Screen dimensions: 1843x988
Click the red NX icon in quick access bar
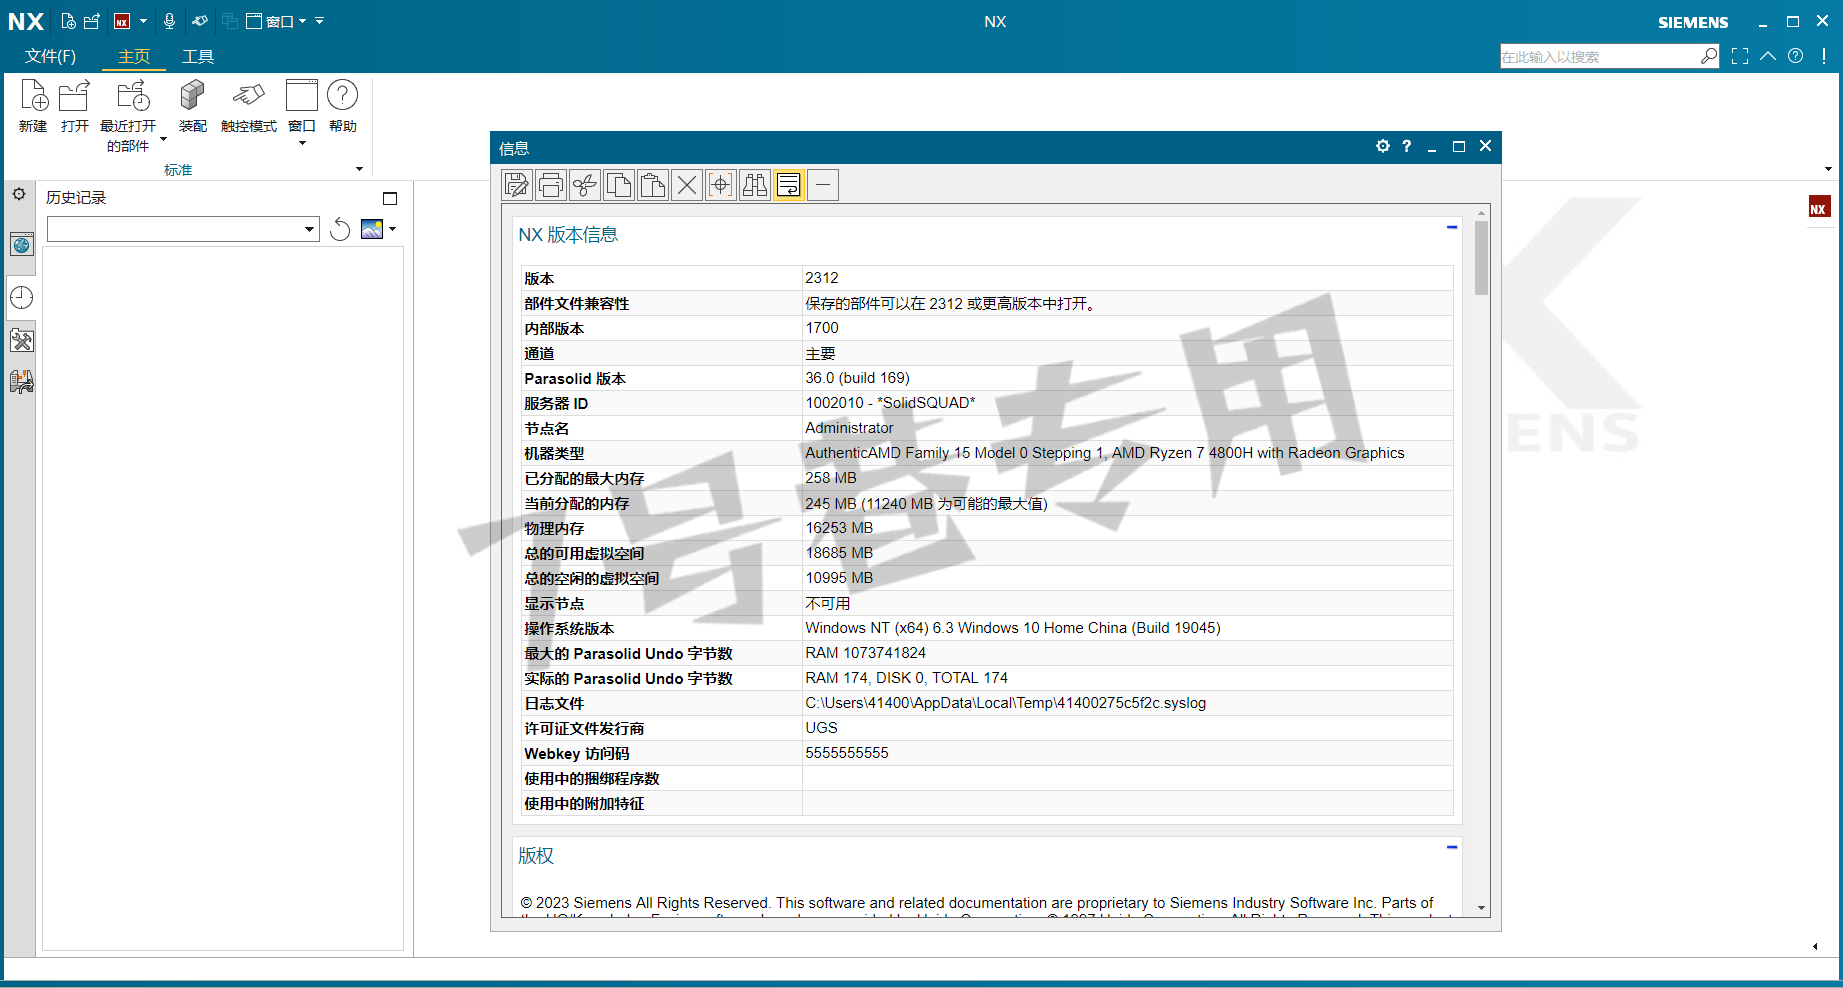pyautogui.click(x=122, y=21)
